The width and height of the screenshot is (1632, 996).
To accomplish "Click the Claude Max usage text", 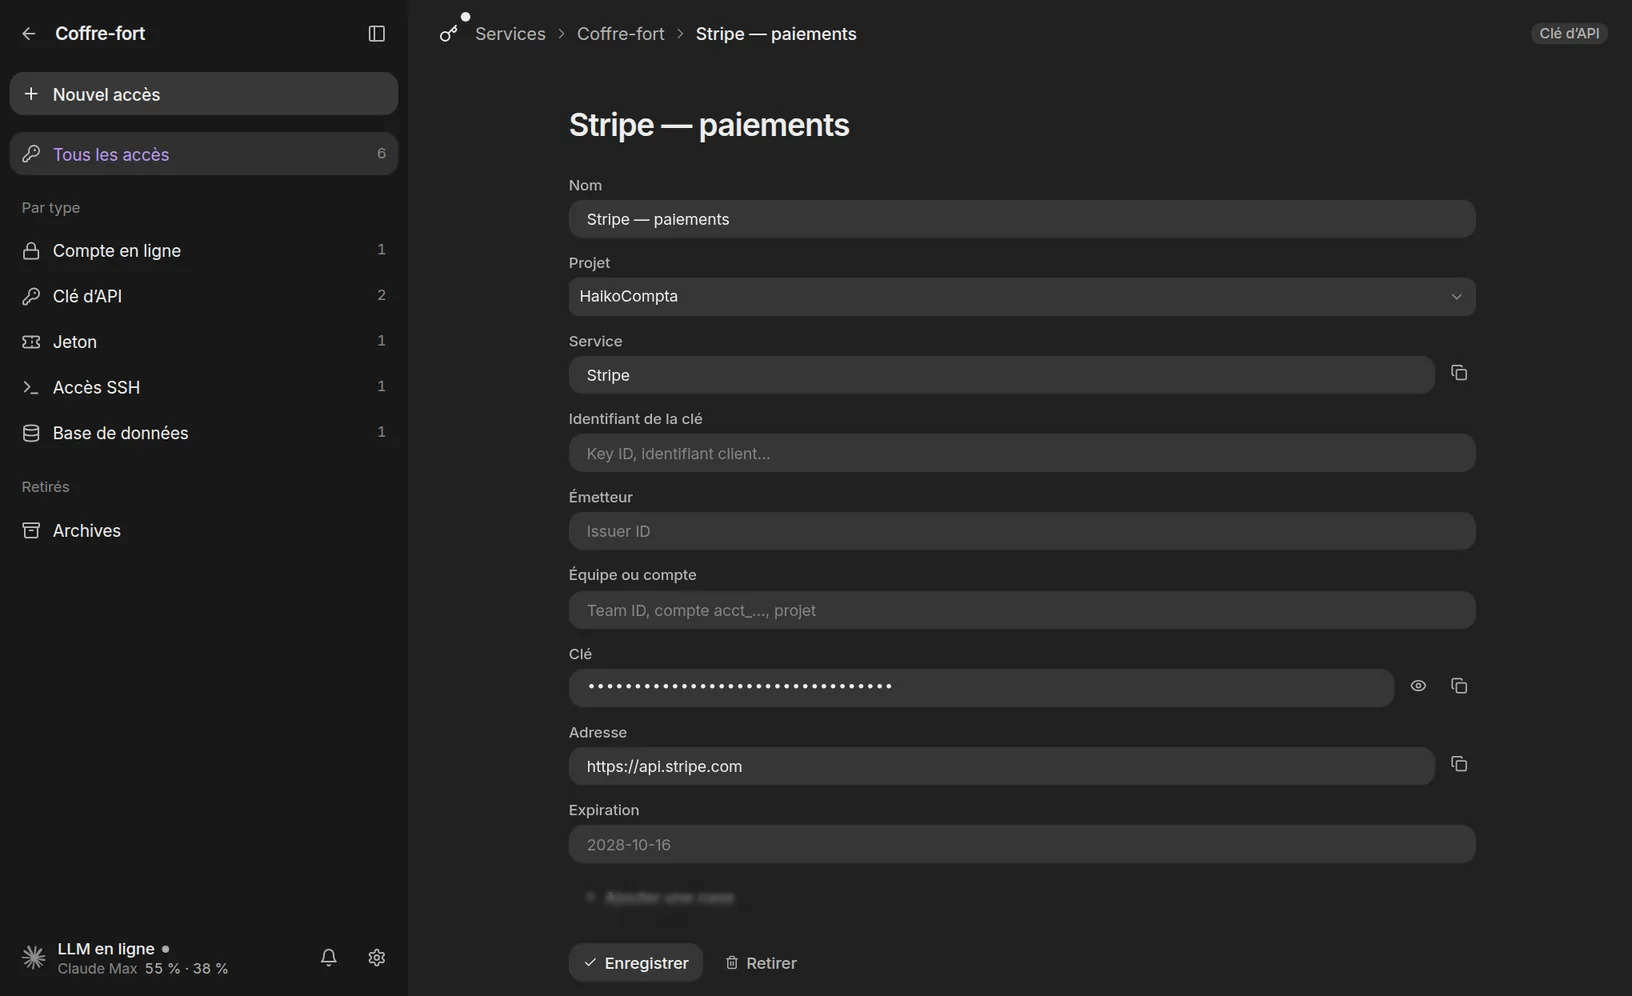I will click(x=143, y=969).
